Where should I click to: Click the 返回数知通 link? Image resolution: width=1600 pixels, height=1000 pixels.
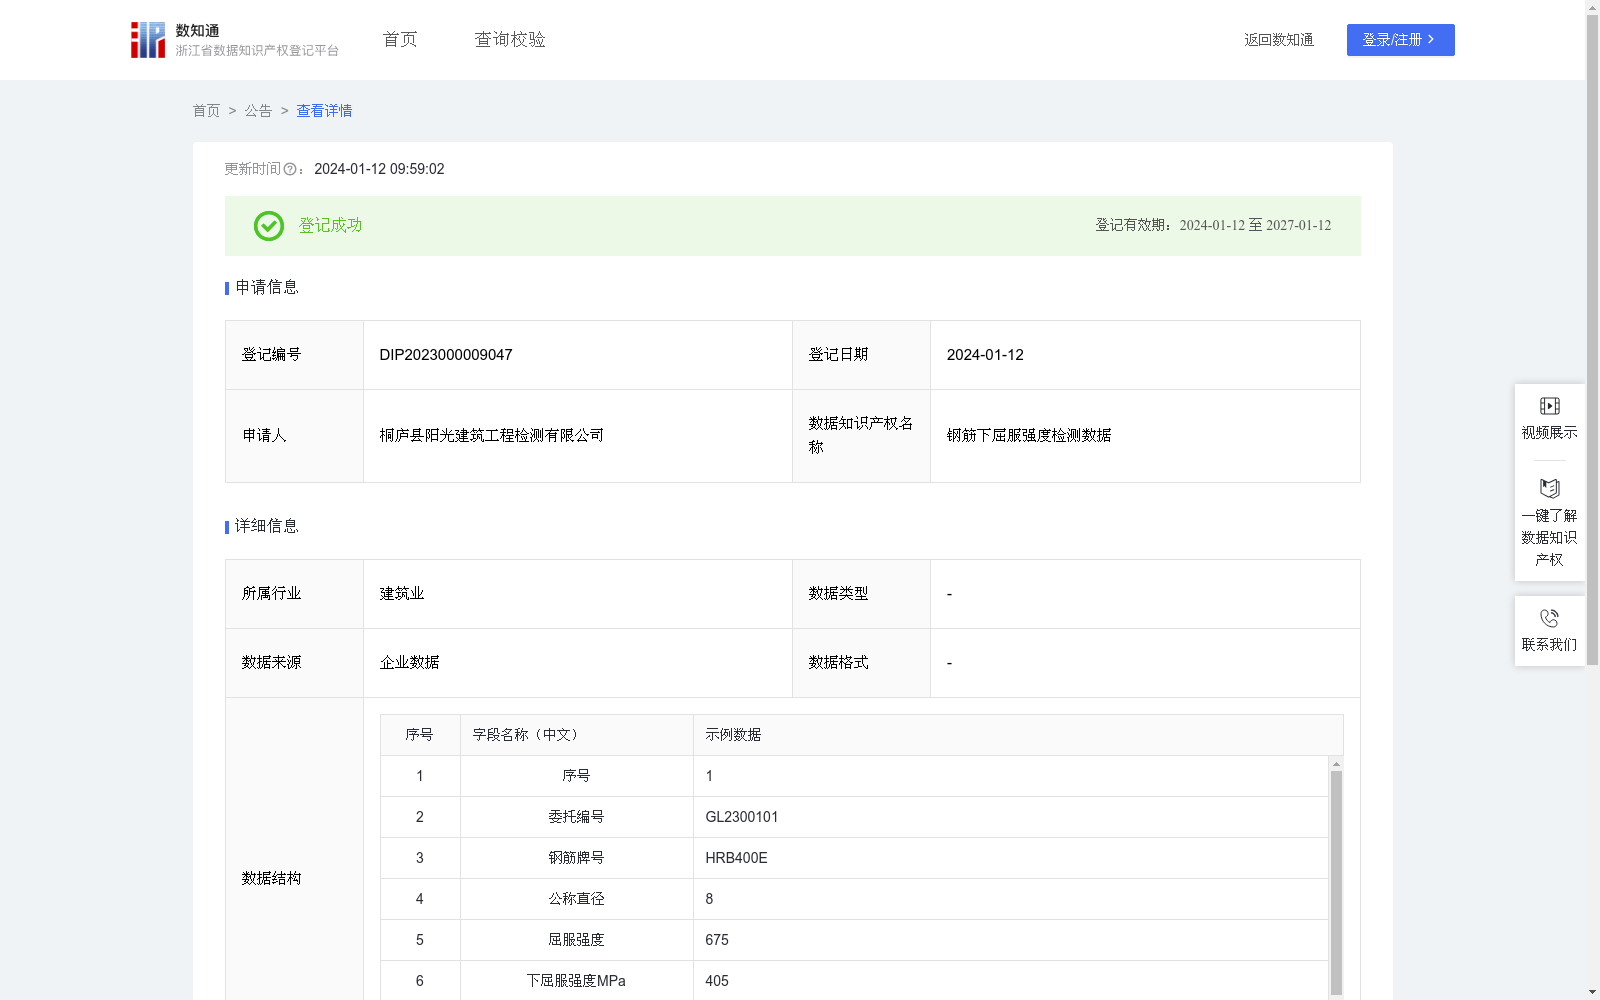coord(1279,40)
